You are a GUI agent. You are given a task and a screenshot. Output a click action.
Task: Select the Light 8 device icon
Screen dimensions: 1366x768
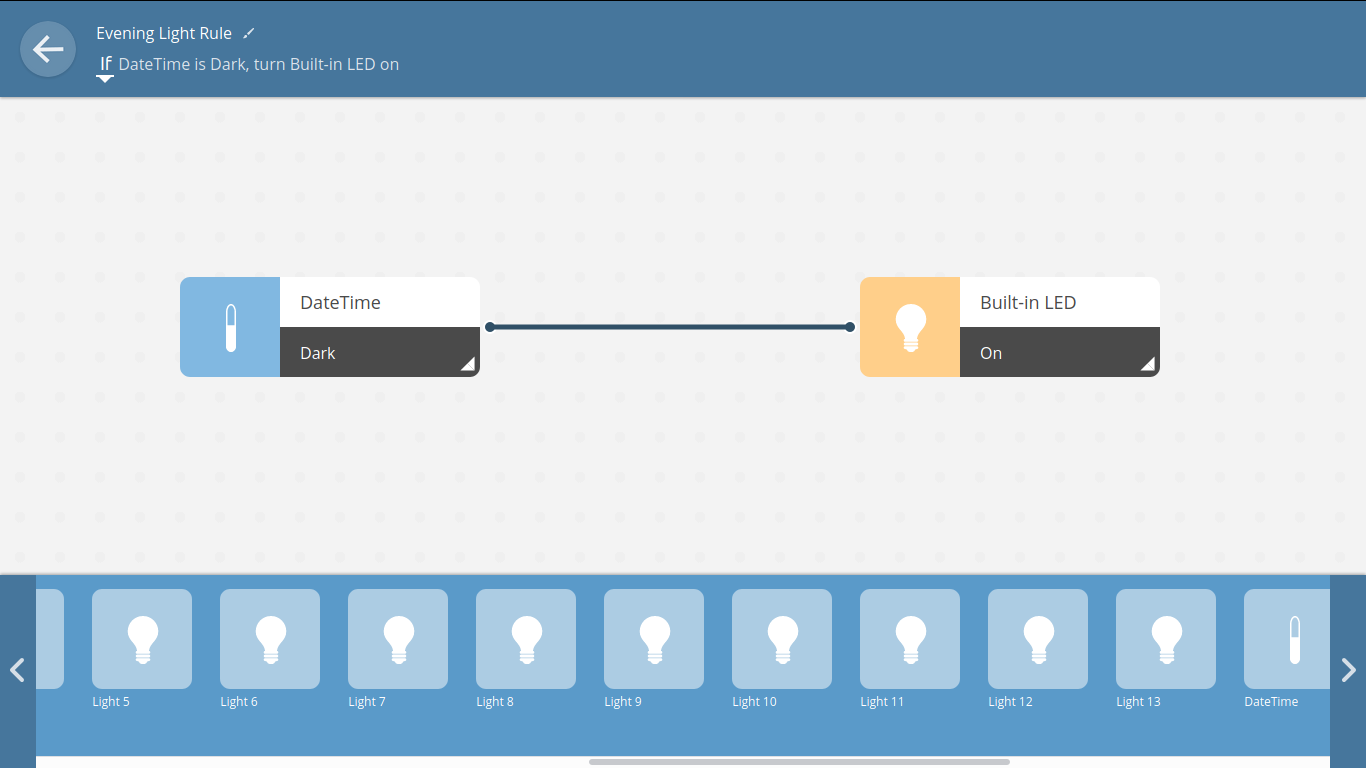click(x=525, y=639)
